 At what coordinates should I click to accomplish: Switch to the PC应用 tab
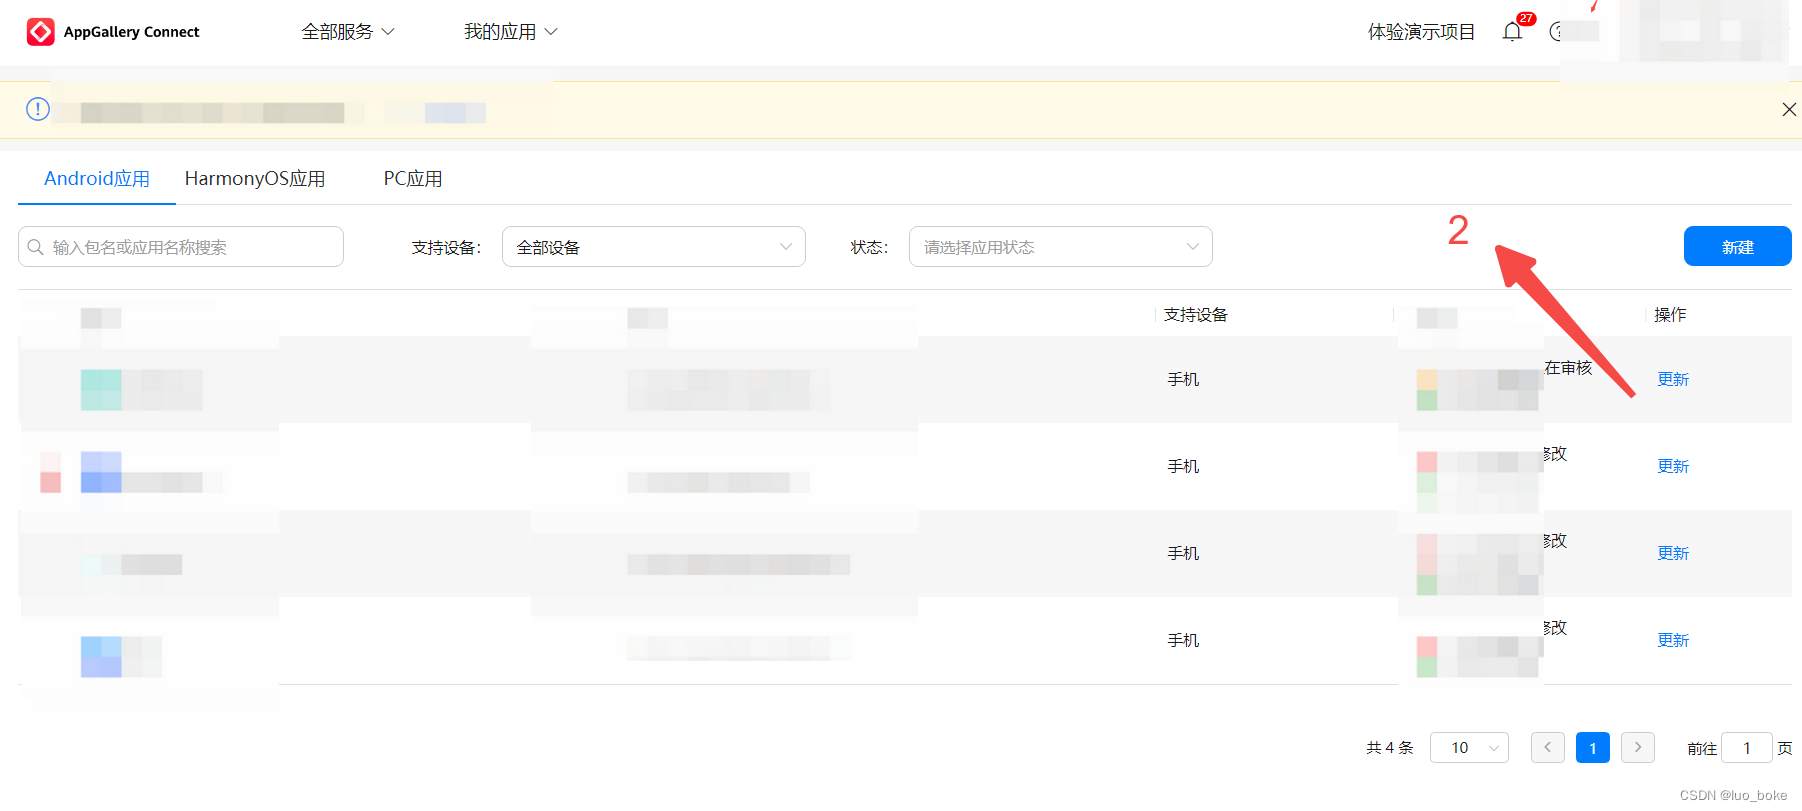(413, 179)
